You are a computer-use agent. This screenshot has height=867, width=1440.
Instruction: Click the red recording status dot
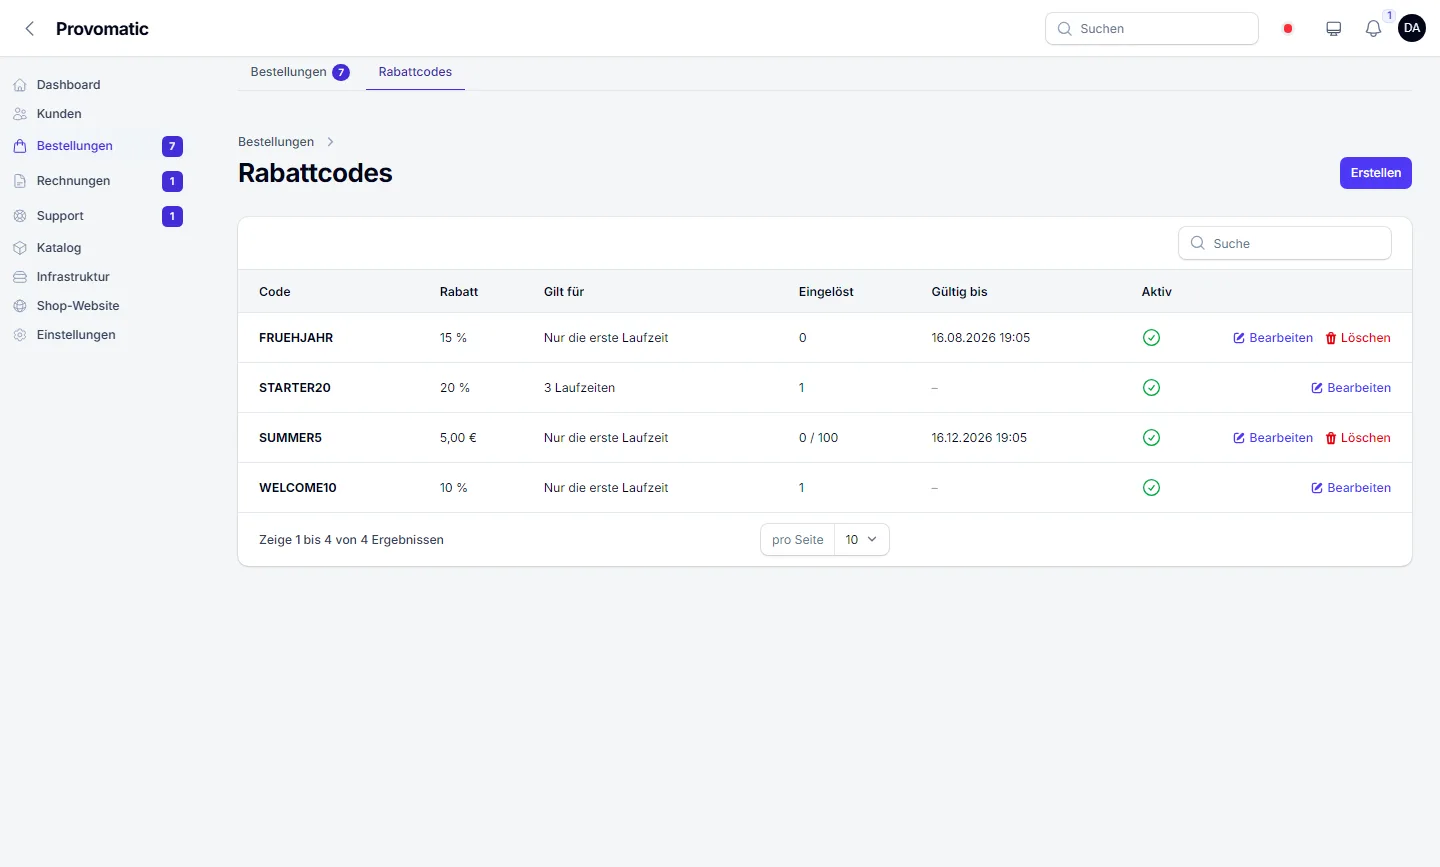pyautogui.click(x=1288, y=29)
